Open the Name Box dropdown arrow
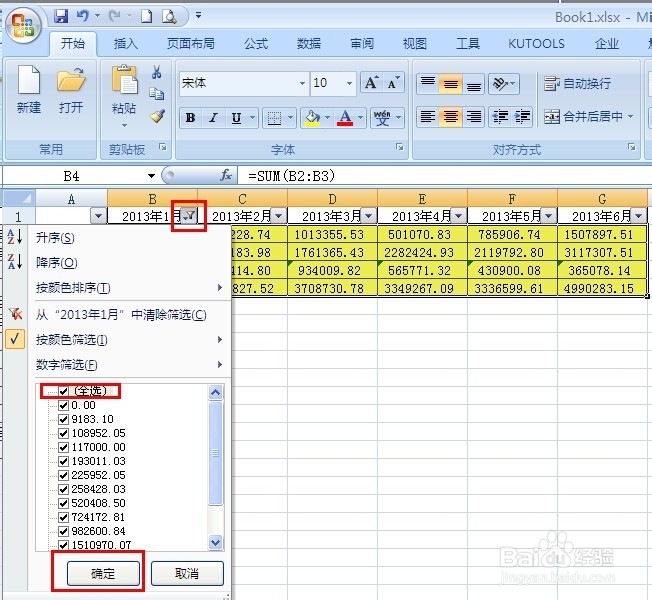 (151, 176)
